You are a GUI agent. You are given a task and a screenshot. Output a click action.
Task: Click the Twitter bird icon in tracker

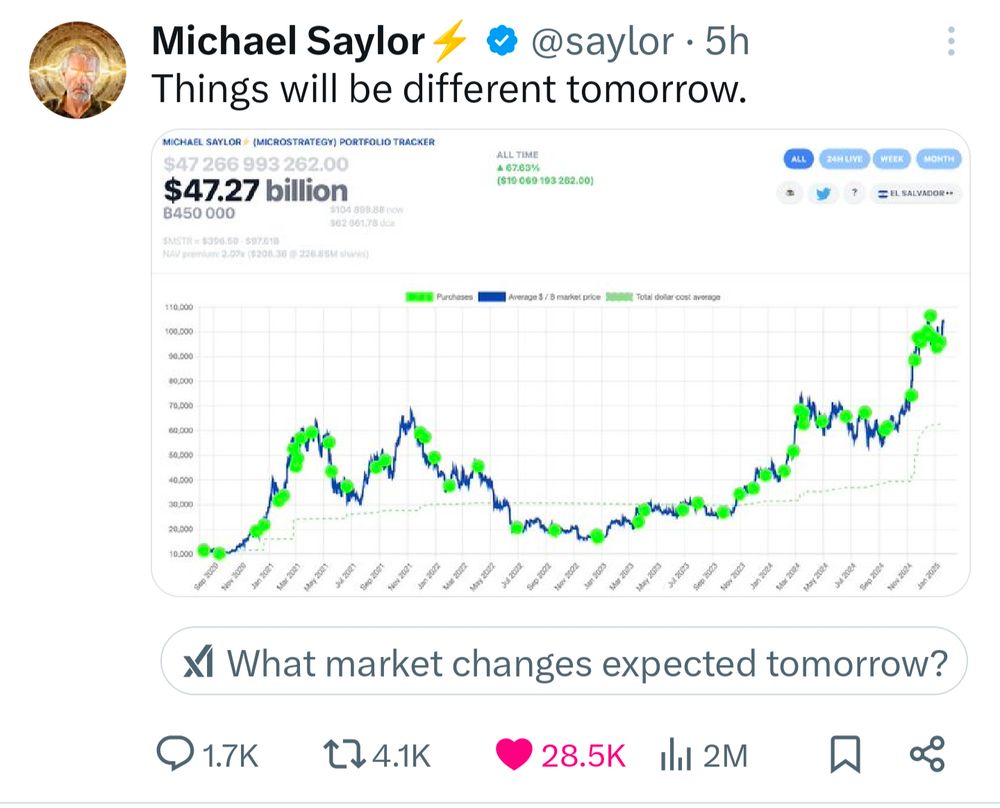(823, 193)
